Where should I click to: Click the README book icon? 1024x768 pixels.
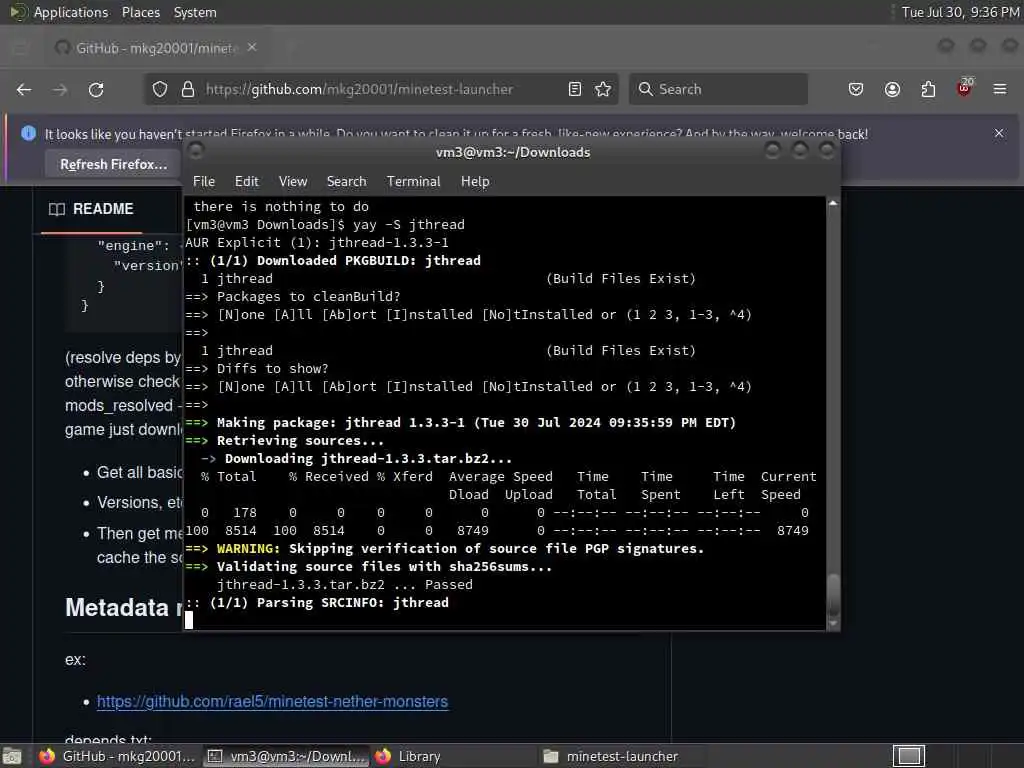(57, 209)
